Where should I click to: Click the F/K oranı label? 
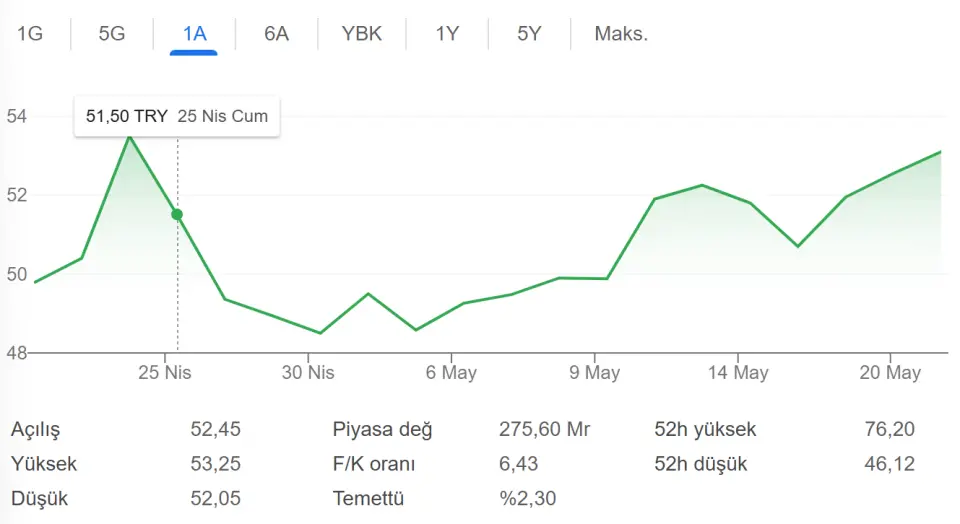[x=373, y=464]
